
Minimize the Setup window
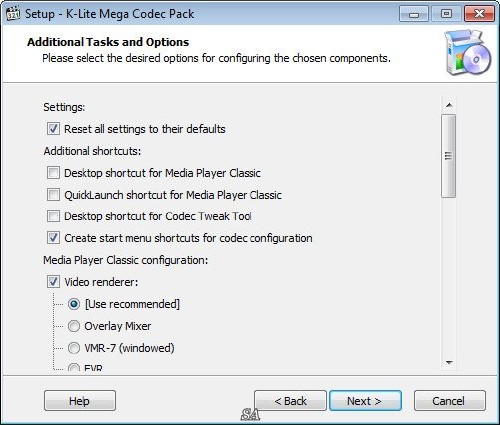[414, 14]
